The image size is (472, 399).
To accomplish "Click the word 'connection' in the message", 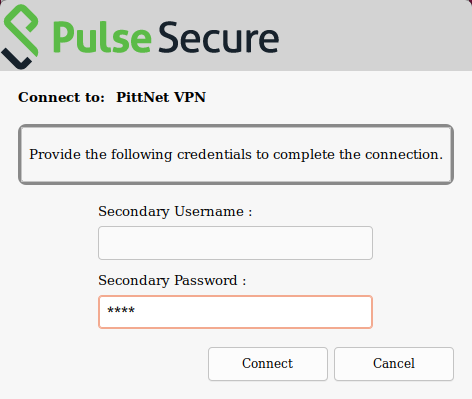I will point(404,155).
